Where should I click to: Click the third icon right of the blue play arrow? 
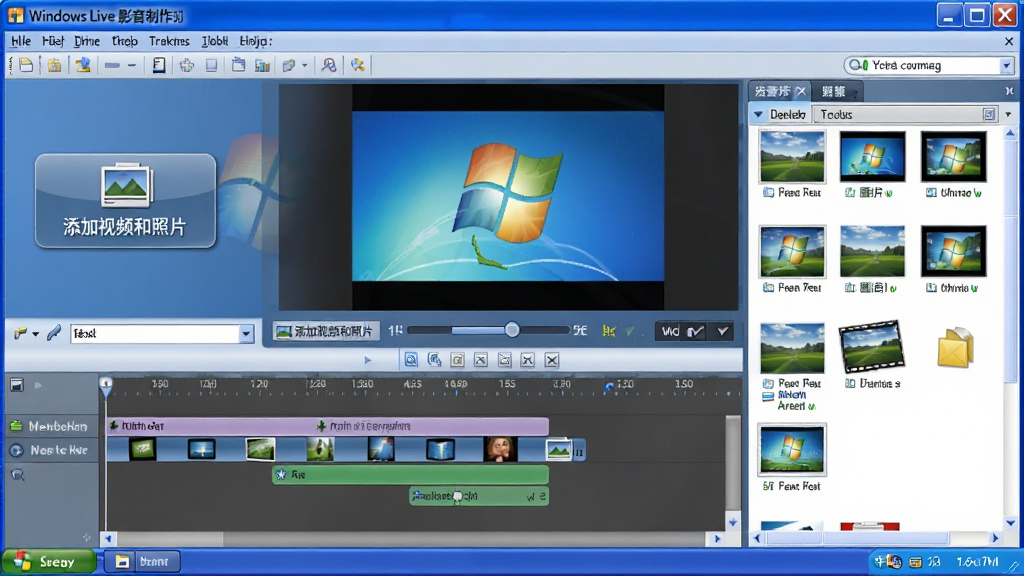click(458, 360)
